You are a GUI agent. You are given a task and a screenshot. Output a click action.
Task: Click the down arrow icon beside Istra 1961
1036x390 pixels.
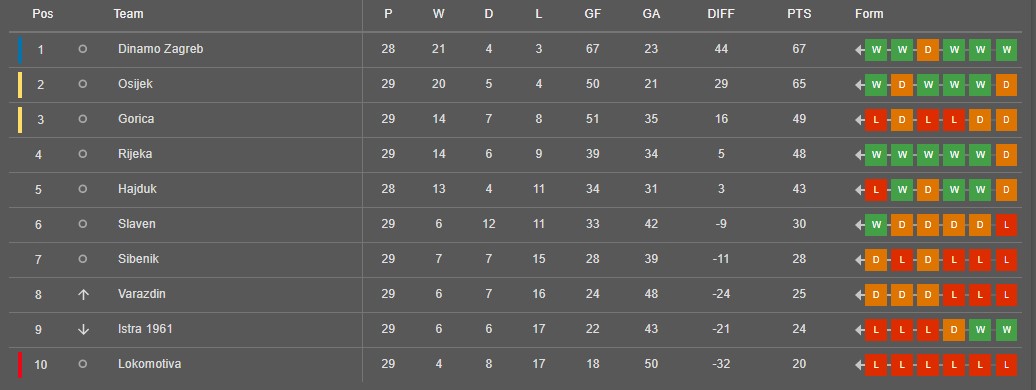point(83,329)
